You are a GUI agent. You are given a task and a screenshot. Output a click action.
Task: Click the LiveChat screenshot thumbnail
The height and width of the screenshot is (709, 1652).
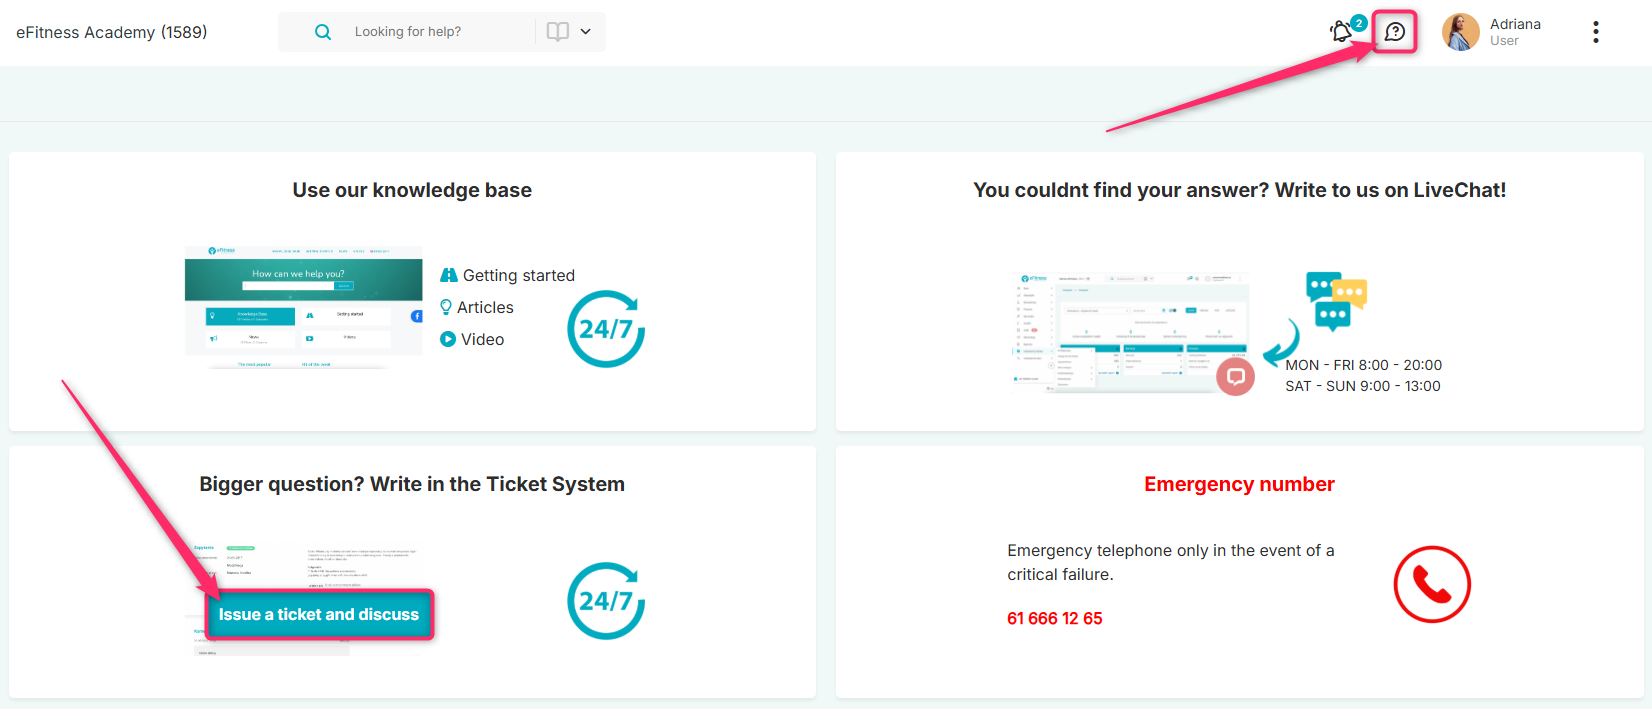tap(1130, 330)
